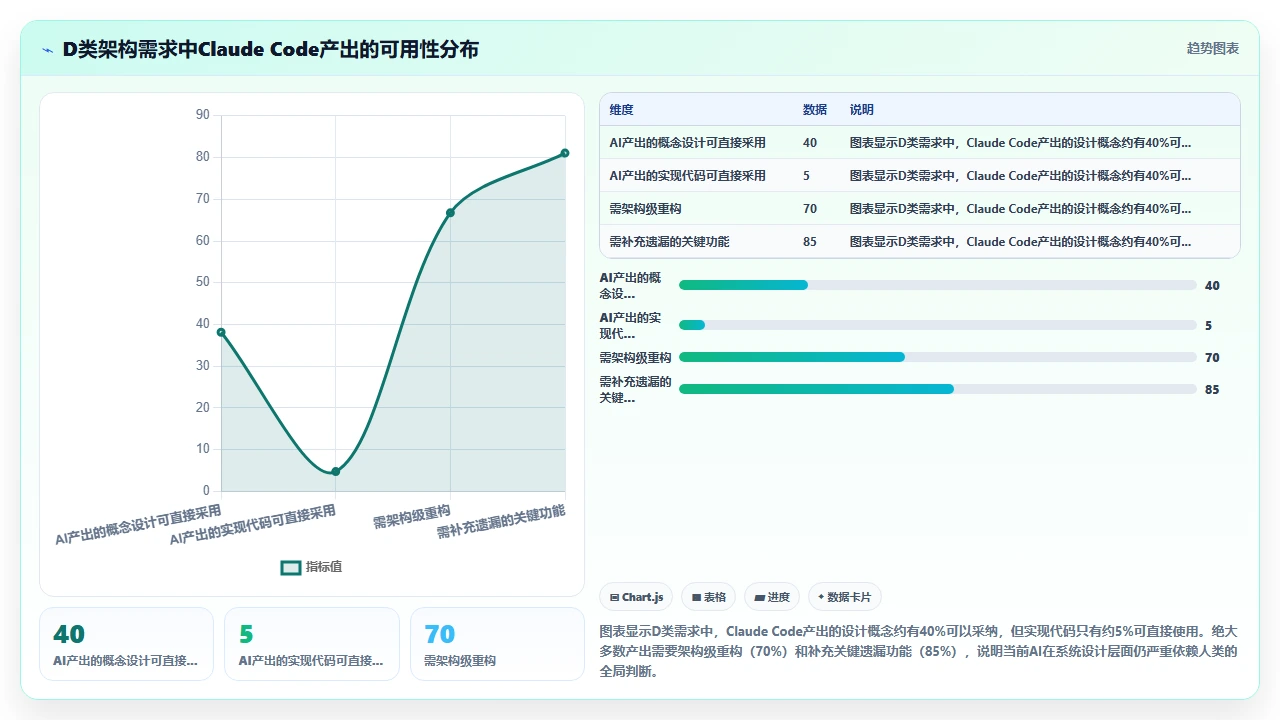Screen dimensions: 1280x720
Task: Open the data card showing 5
Action: click(x=312, y=644)
